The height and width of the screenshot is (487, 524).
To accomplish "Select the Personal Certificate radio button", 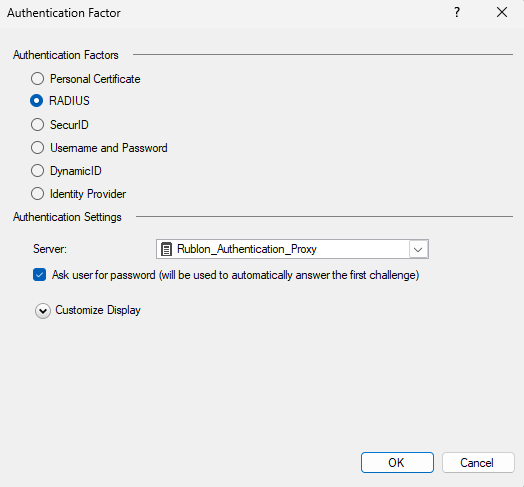I will (37, 79).
